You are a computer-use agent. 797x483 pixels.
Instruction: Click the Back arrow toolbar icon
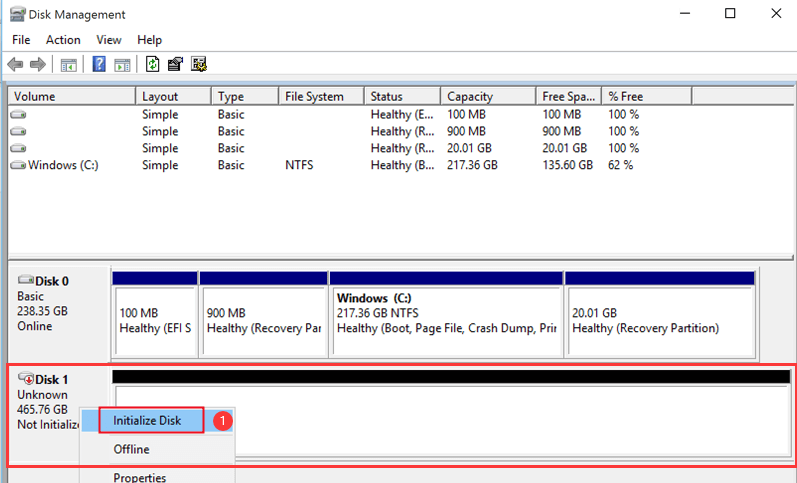tap(15, 65)
